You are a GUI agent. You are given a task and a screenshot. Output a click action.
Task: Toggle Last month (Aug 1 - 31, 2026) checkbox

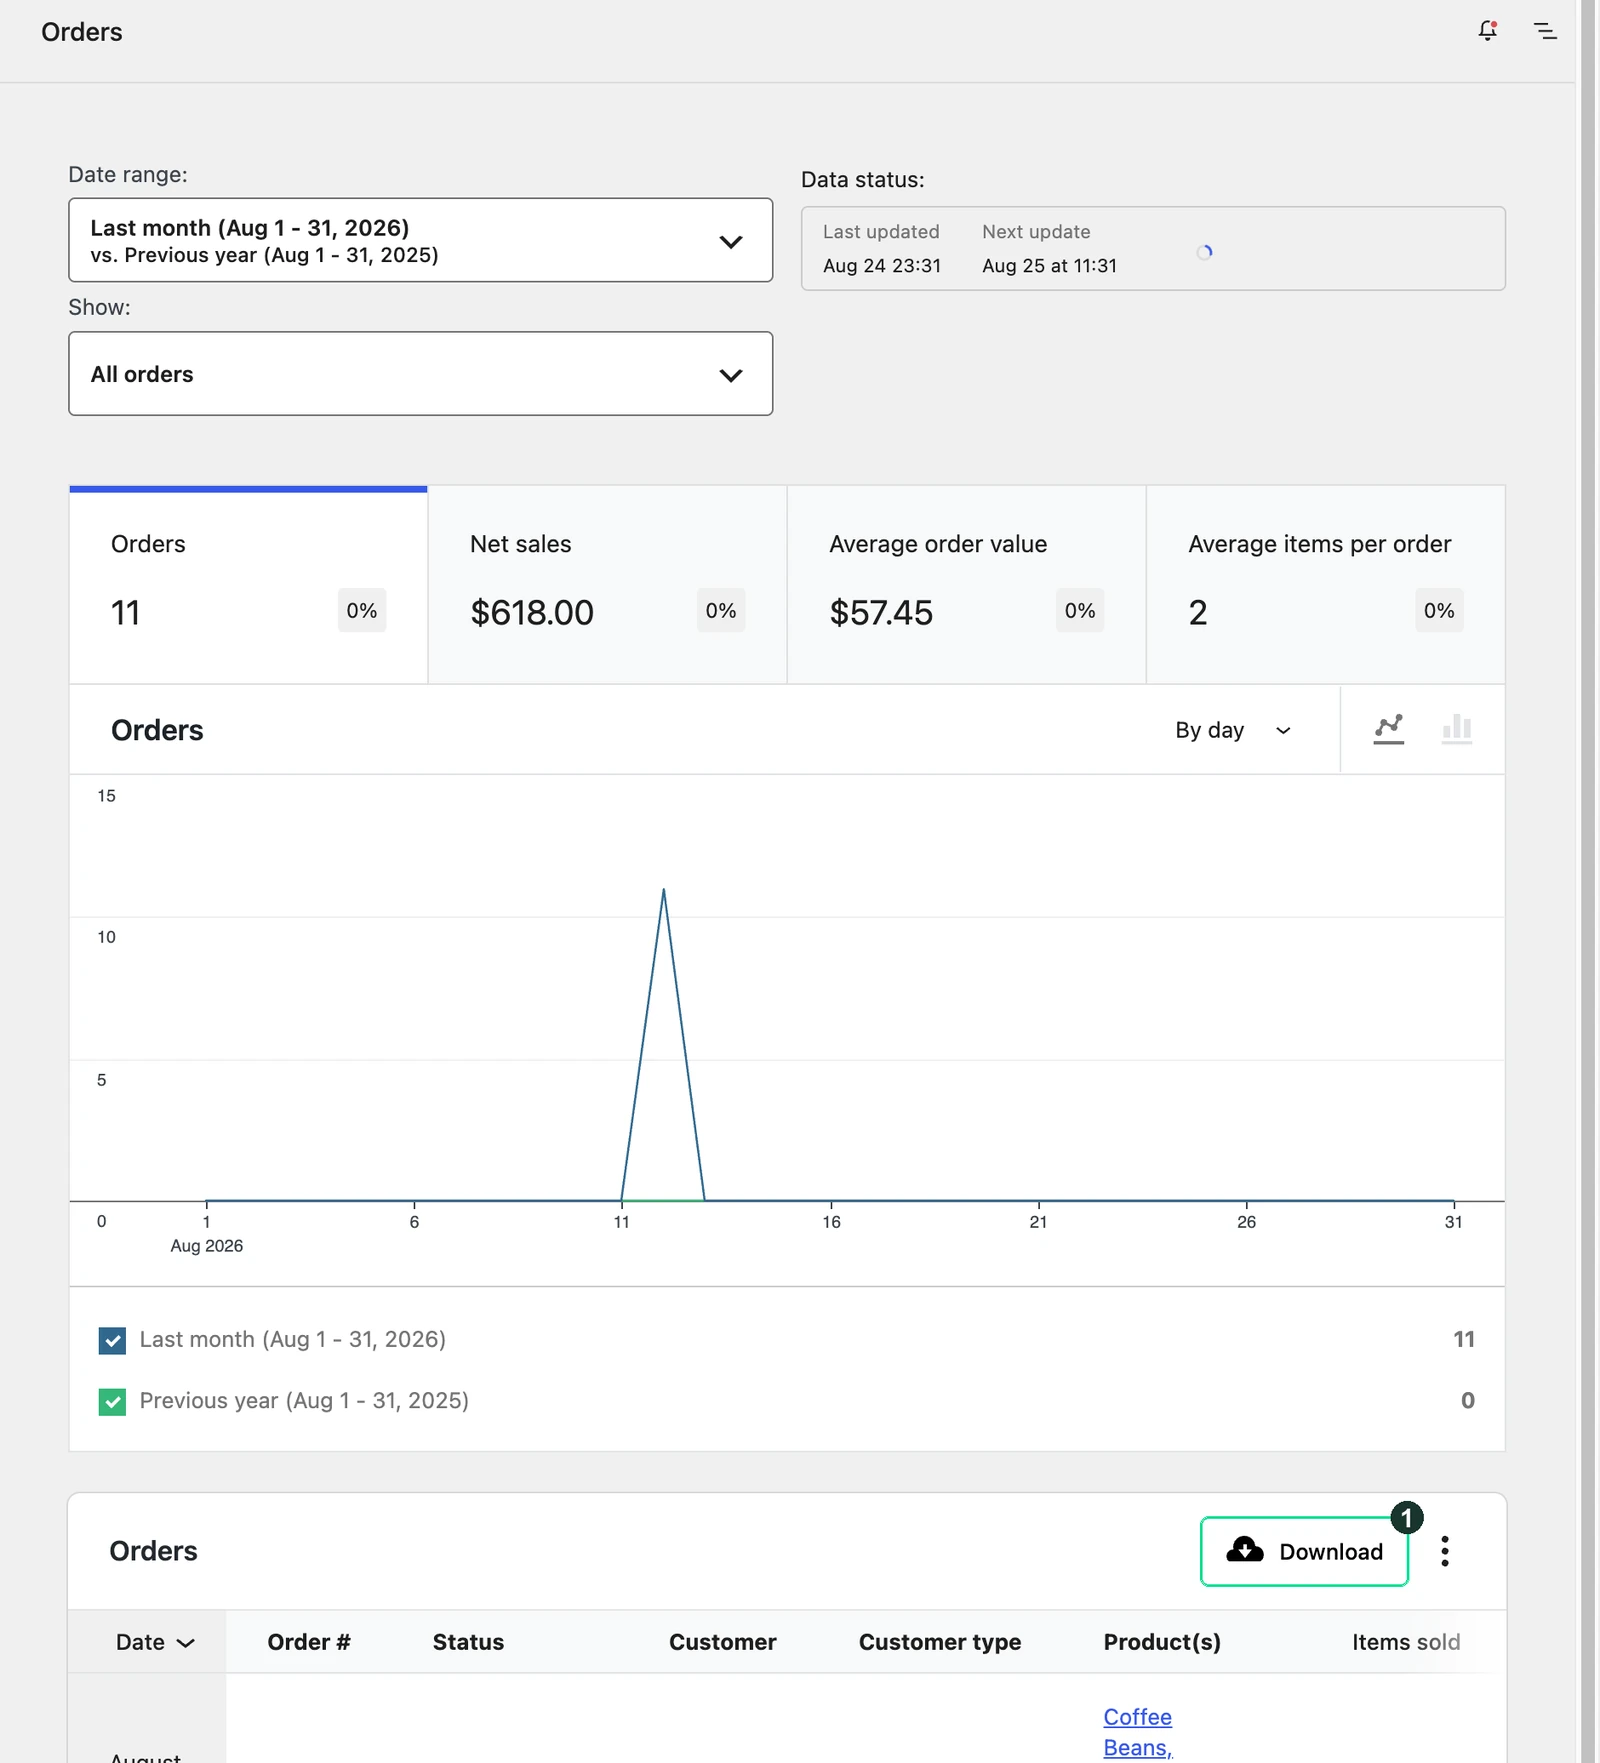[112, 1340]
